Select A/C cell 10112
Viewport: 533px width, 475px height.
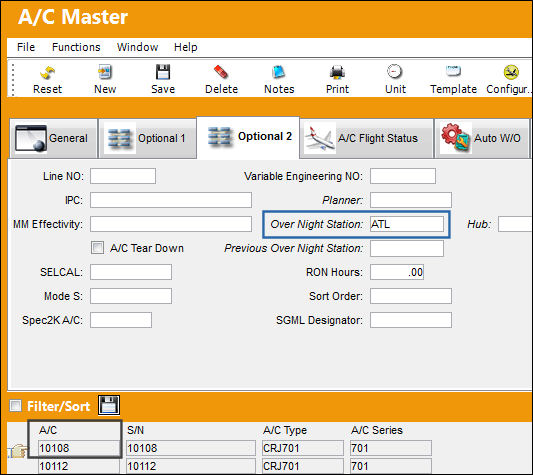(79, 466)
